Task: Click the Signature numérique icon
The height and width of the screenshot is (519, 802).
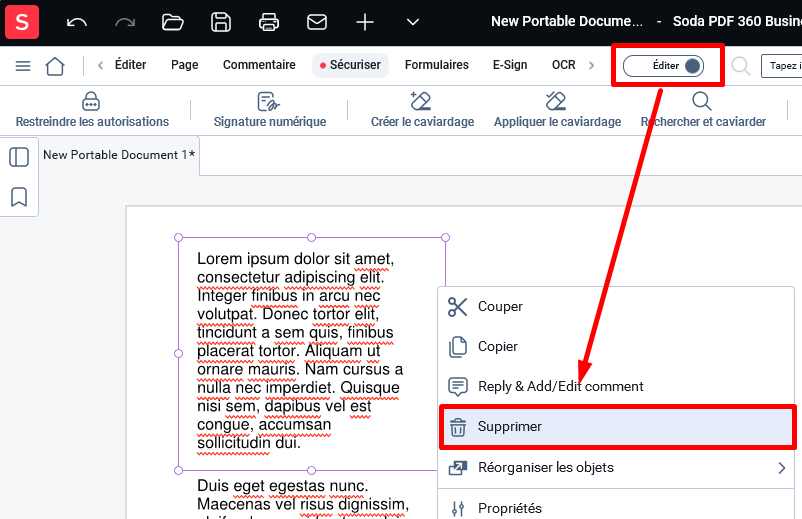Action: pos(269,102)
